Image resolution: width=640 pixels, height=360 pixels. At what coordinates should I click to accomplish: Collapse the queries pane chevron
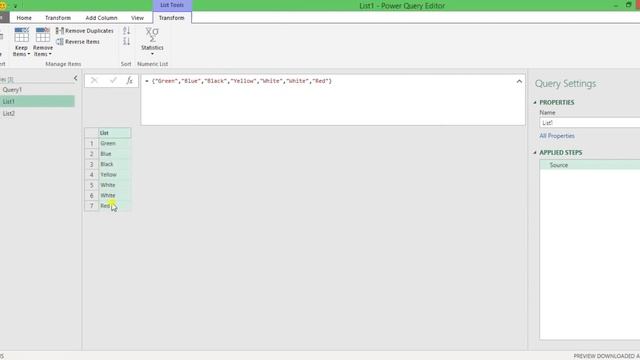(76, 78)
